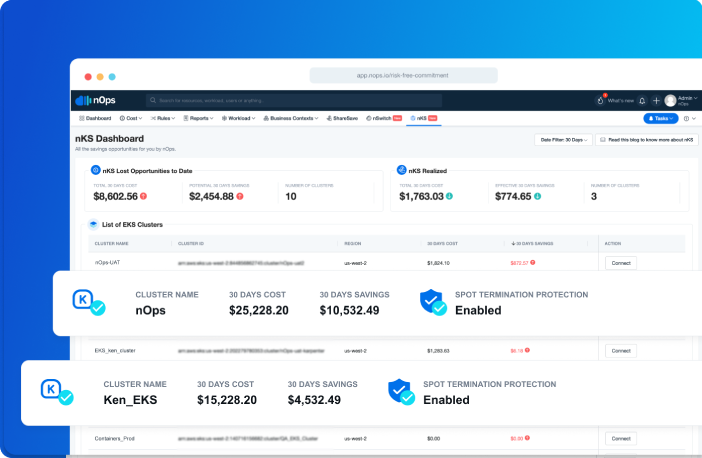Expand the Admin account dropdown
The image size is (702, 458).
(688, 100)
